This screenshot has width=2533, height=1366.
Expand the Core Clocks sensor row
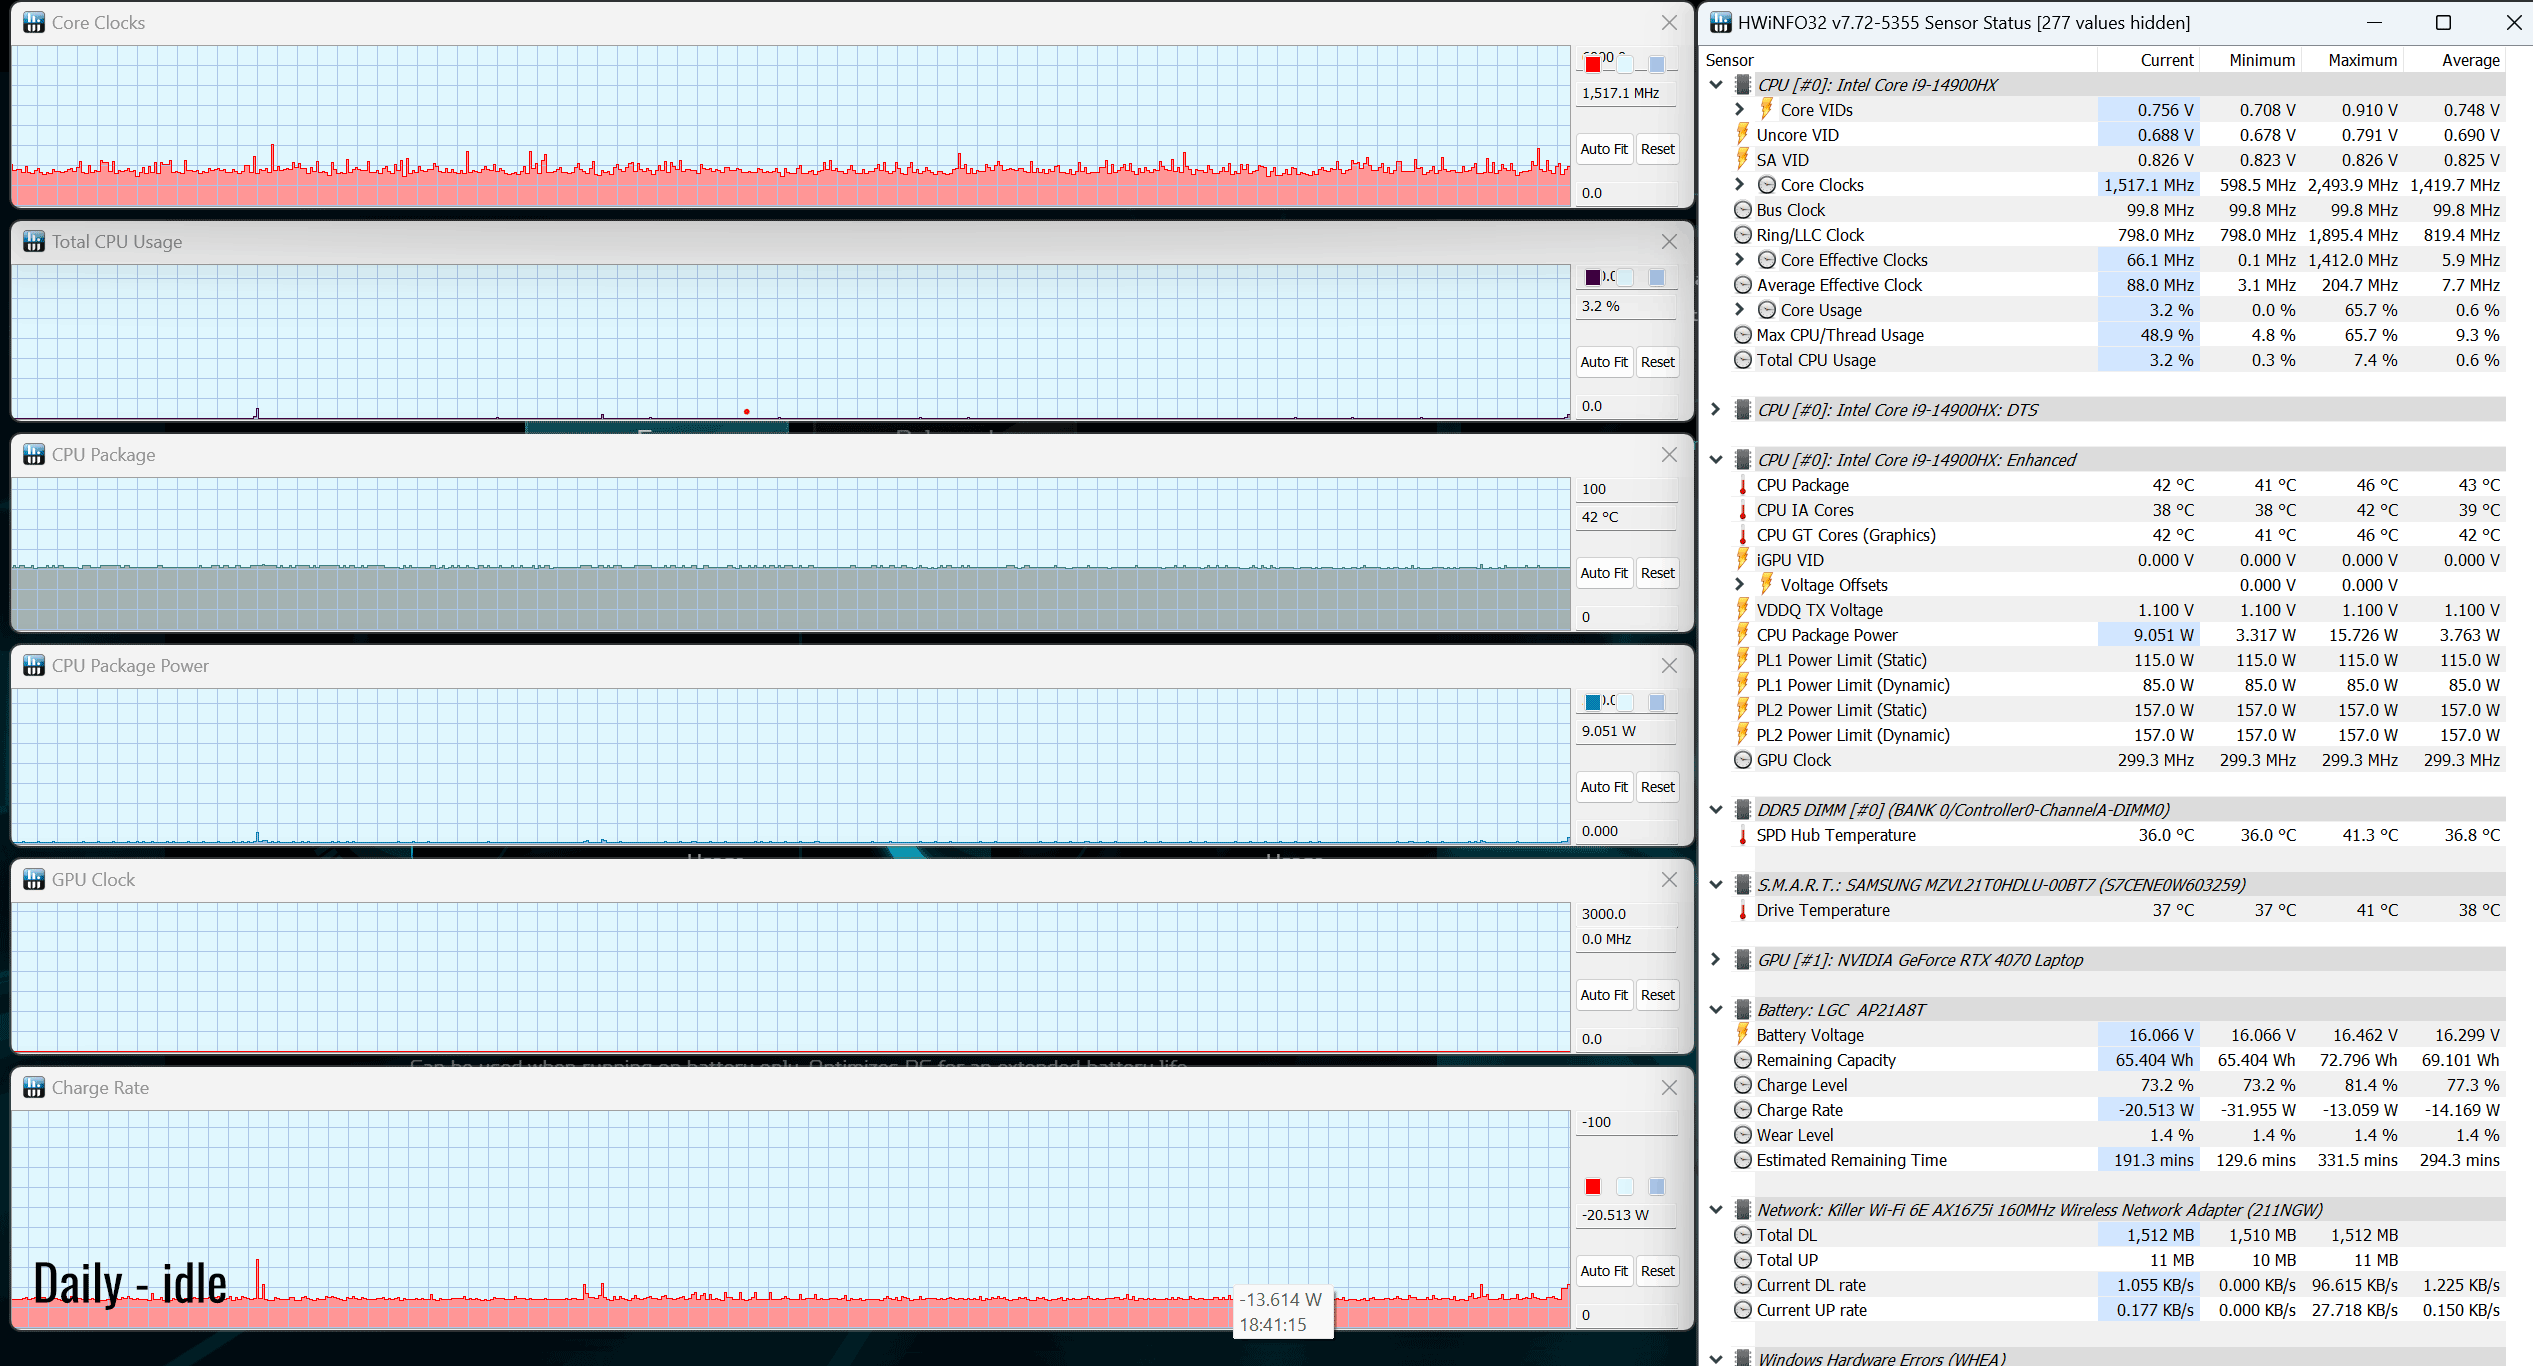(1740, 185)
